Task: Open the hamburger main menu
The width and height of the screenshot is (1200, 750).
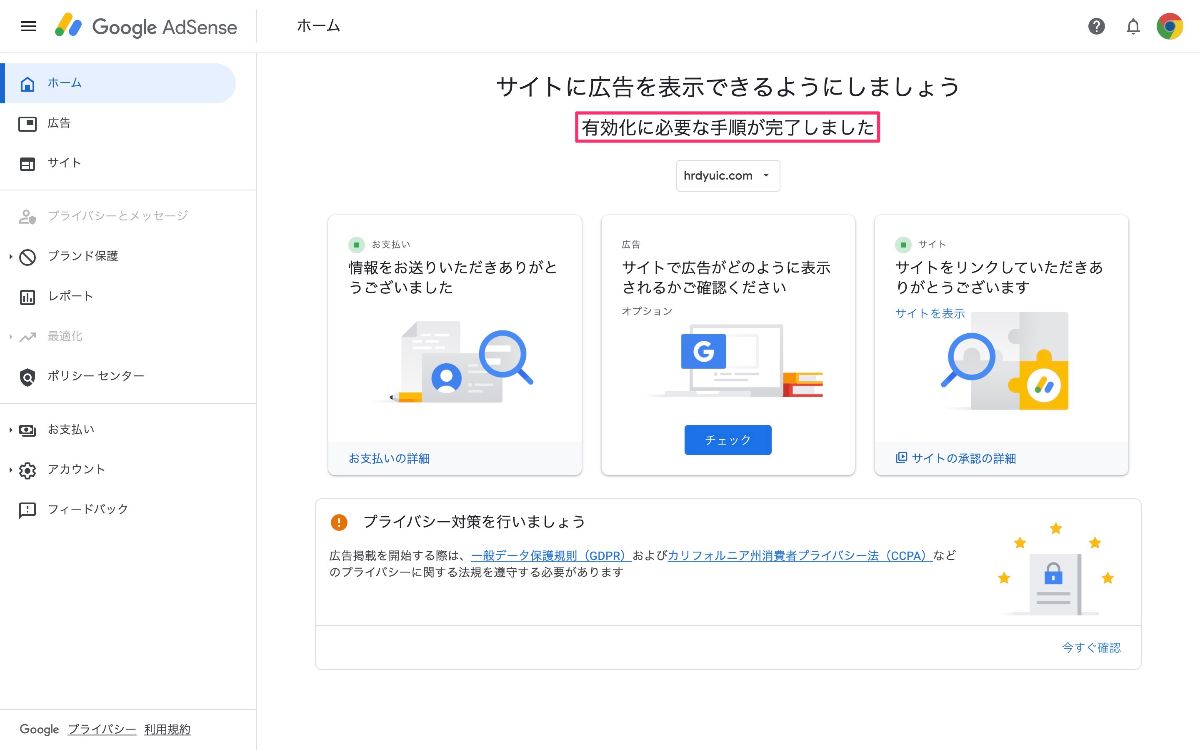Action: coord(28,26)
